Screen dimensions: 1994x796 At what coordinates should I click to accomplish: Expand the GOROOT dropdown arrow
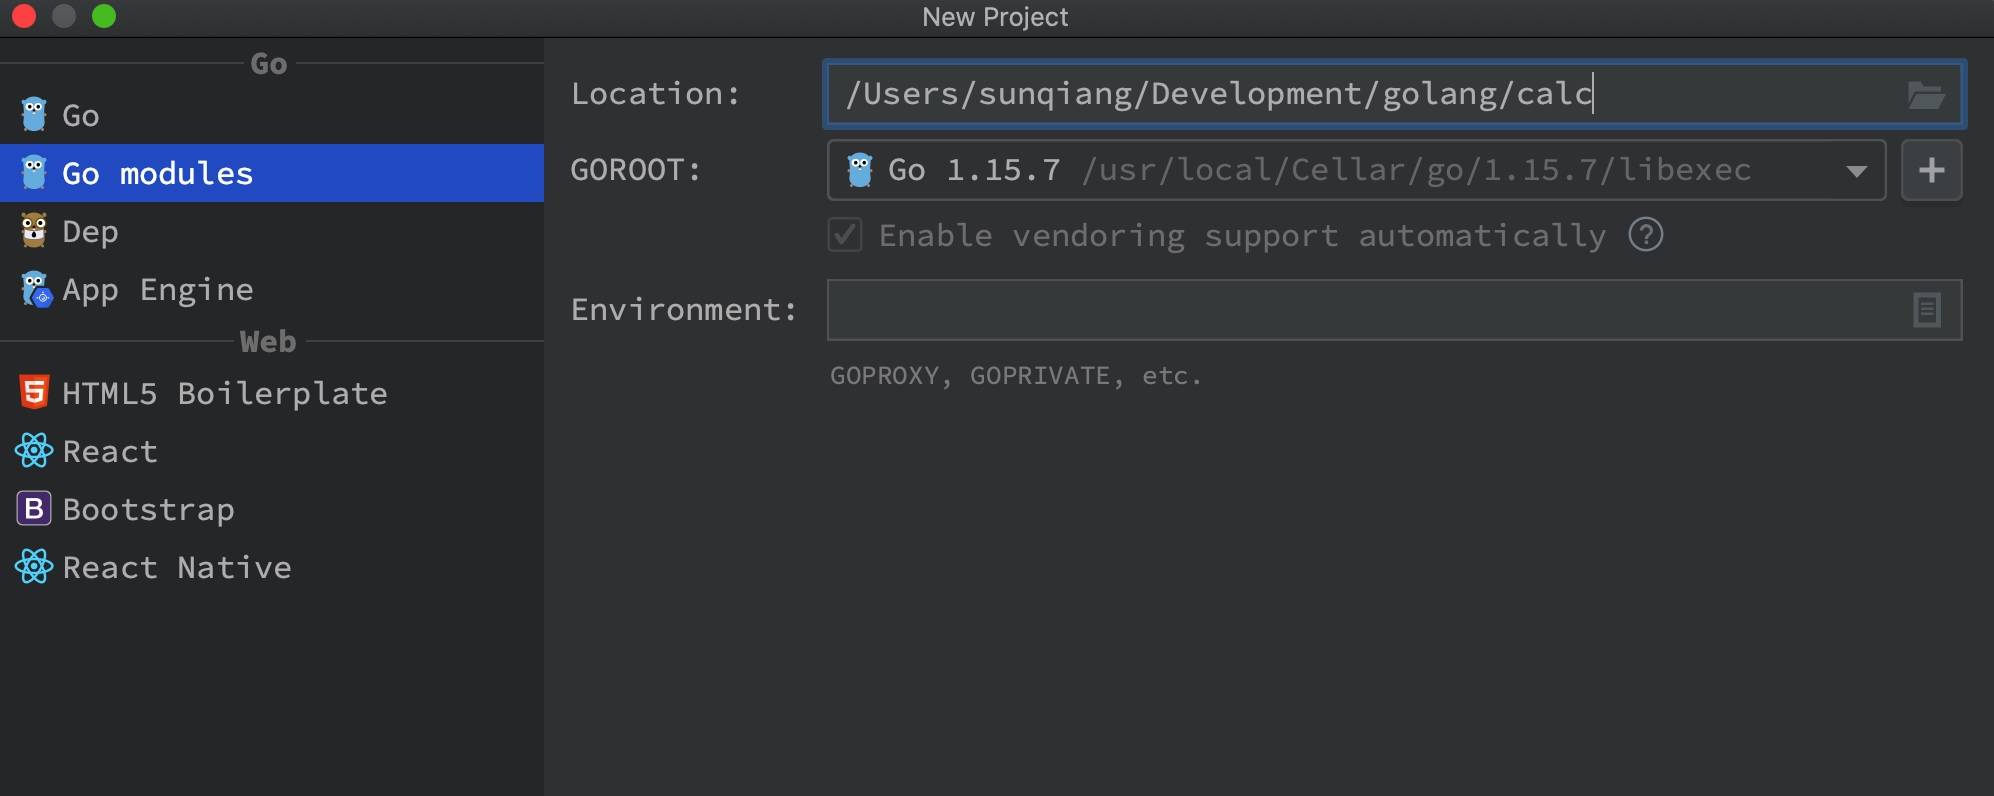1856,171
